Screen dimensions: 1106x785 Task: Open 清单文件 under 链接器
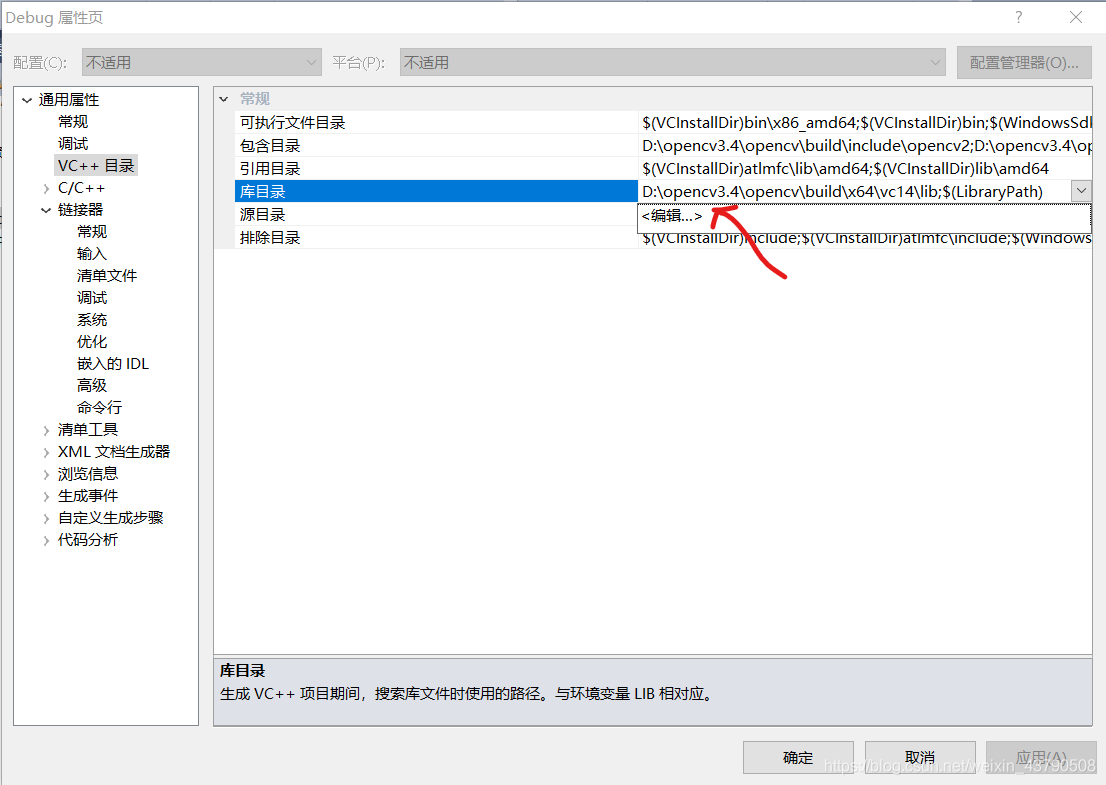click(x=107, y=276)
